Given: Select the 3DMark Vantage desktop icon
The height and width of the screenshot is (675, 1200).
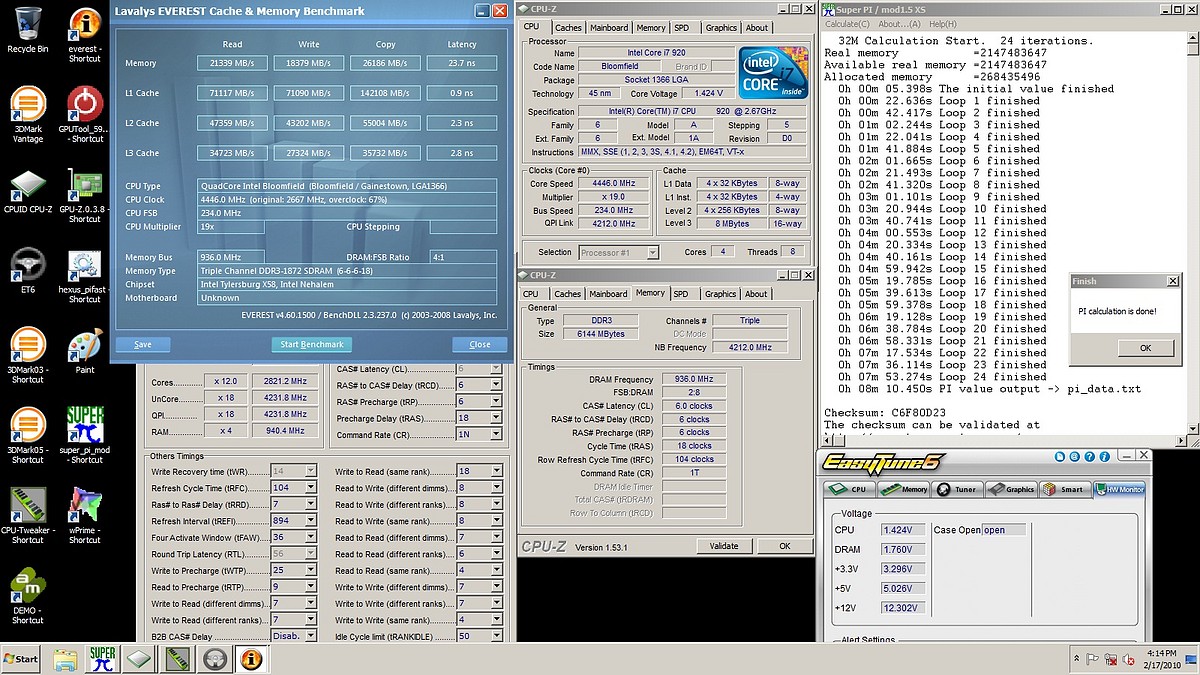Looking at the screenshot, I should 28,114.
